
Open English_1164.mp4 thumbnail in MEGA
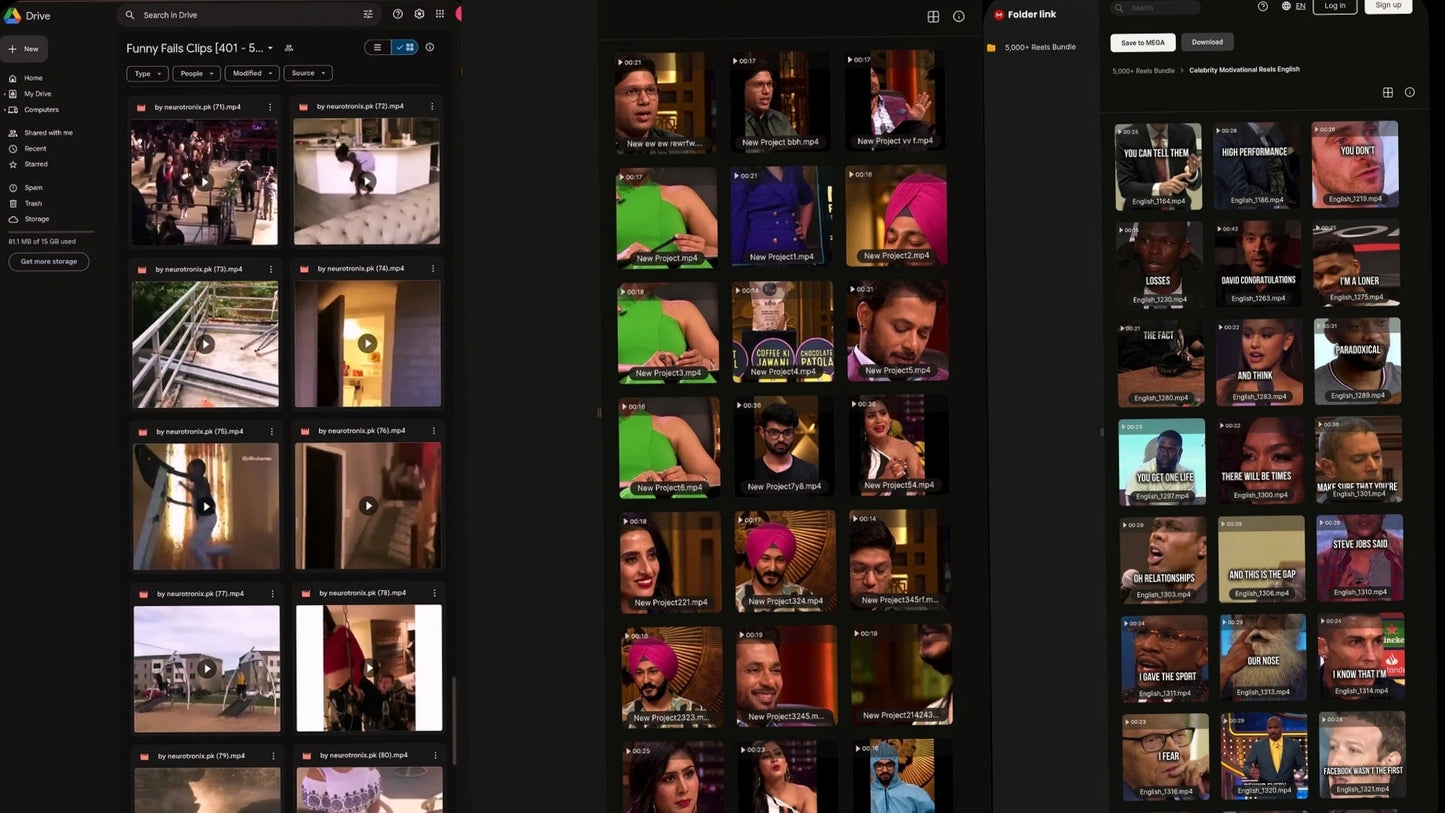pos(1158,166)
